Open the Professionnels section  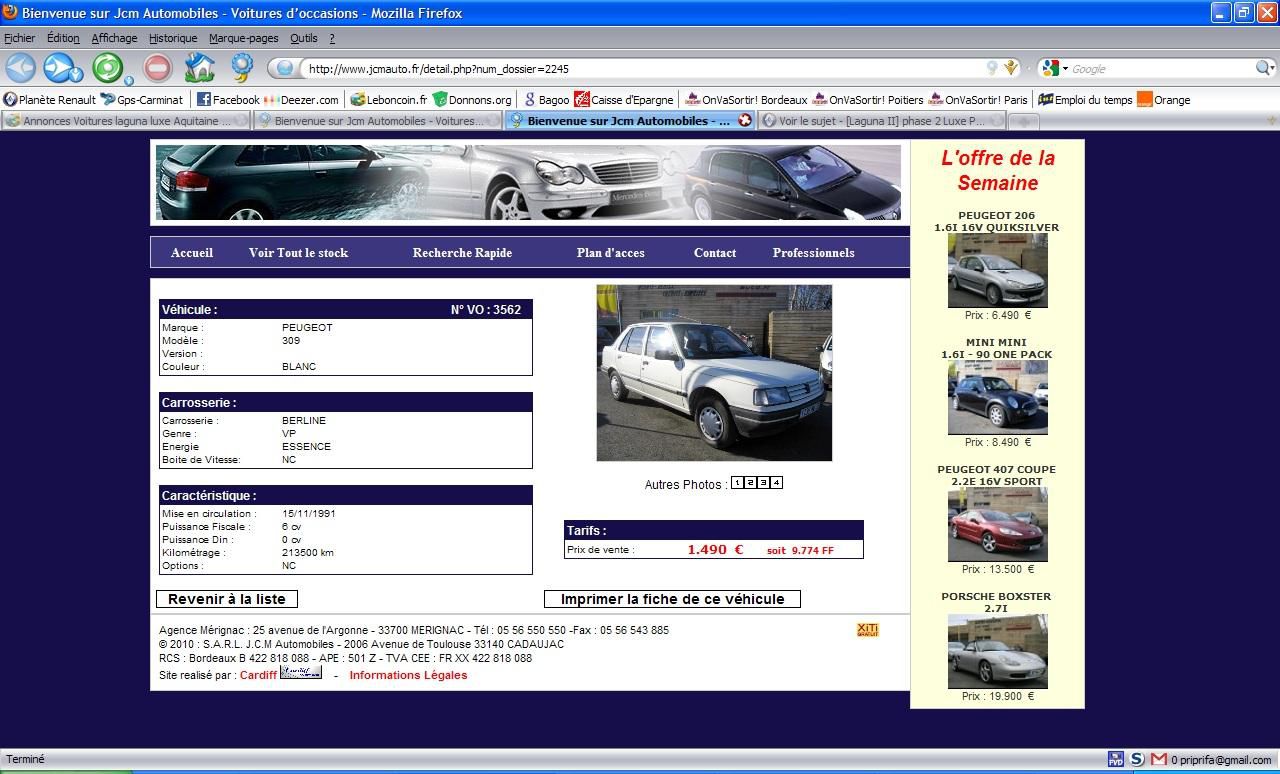click(813, 253)
